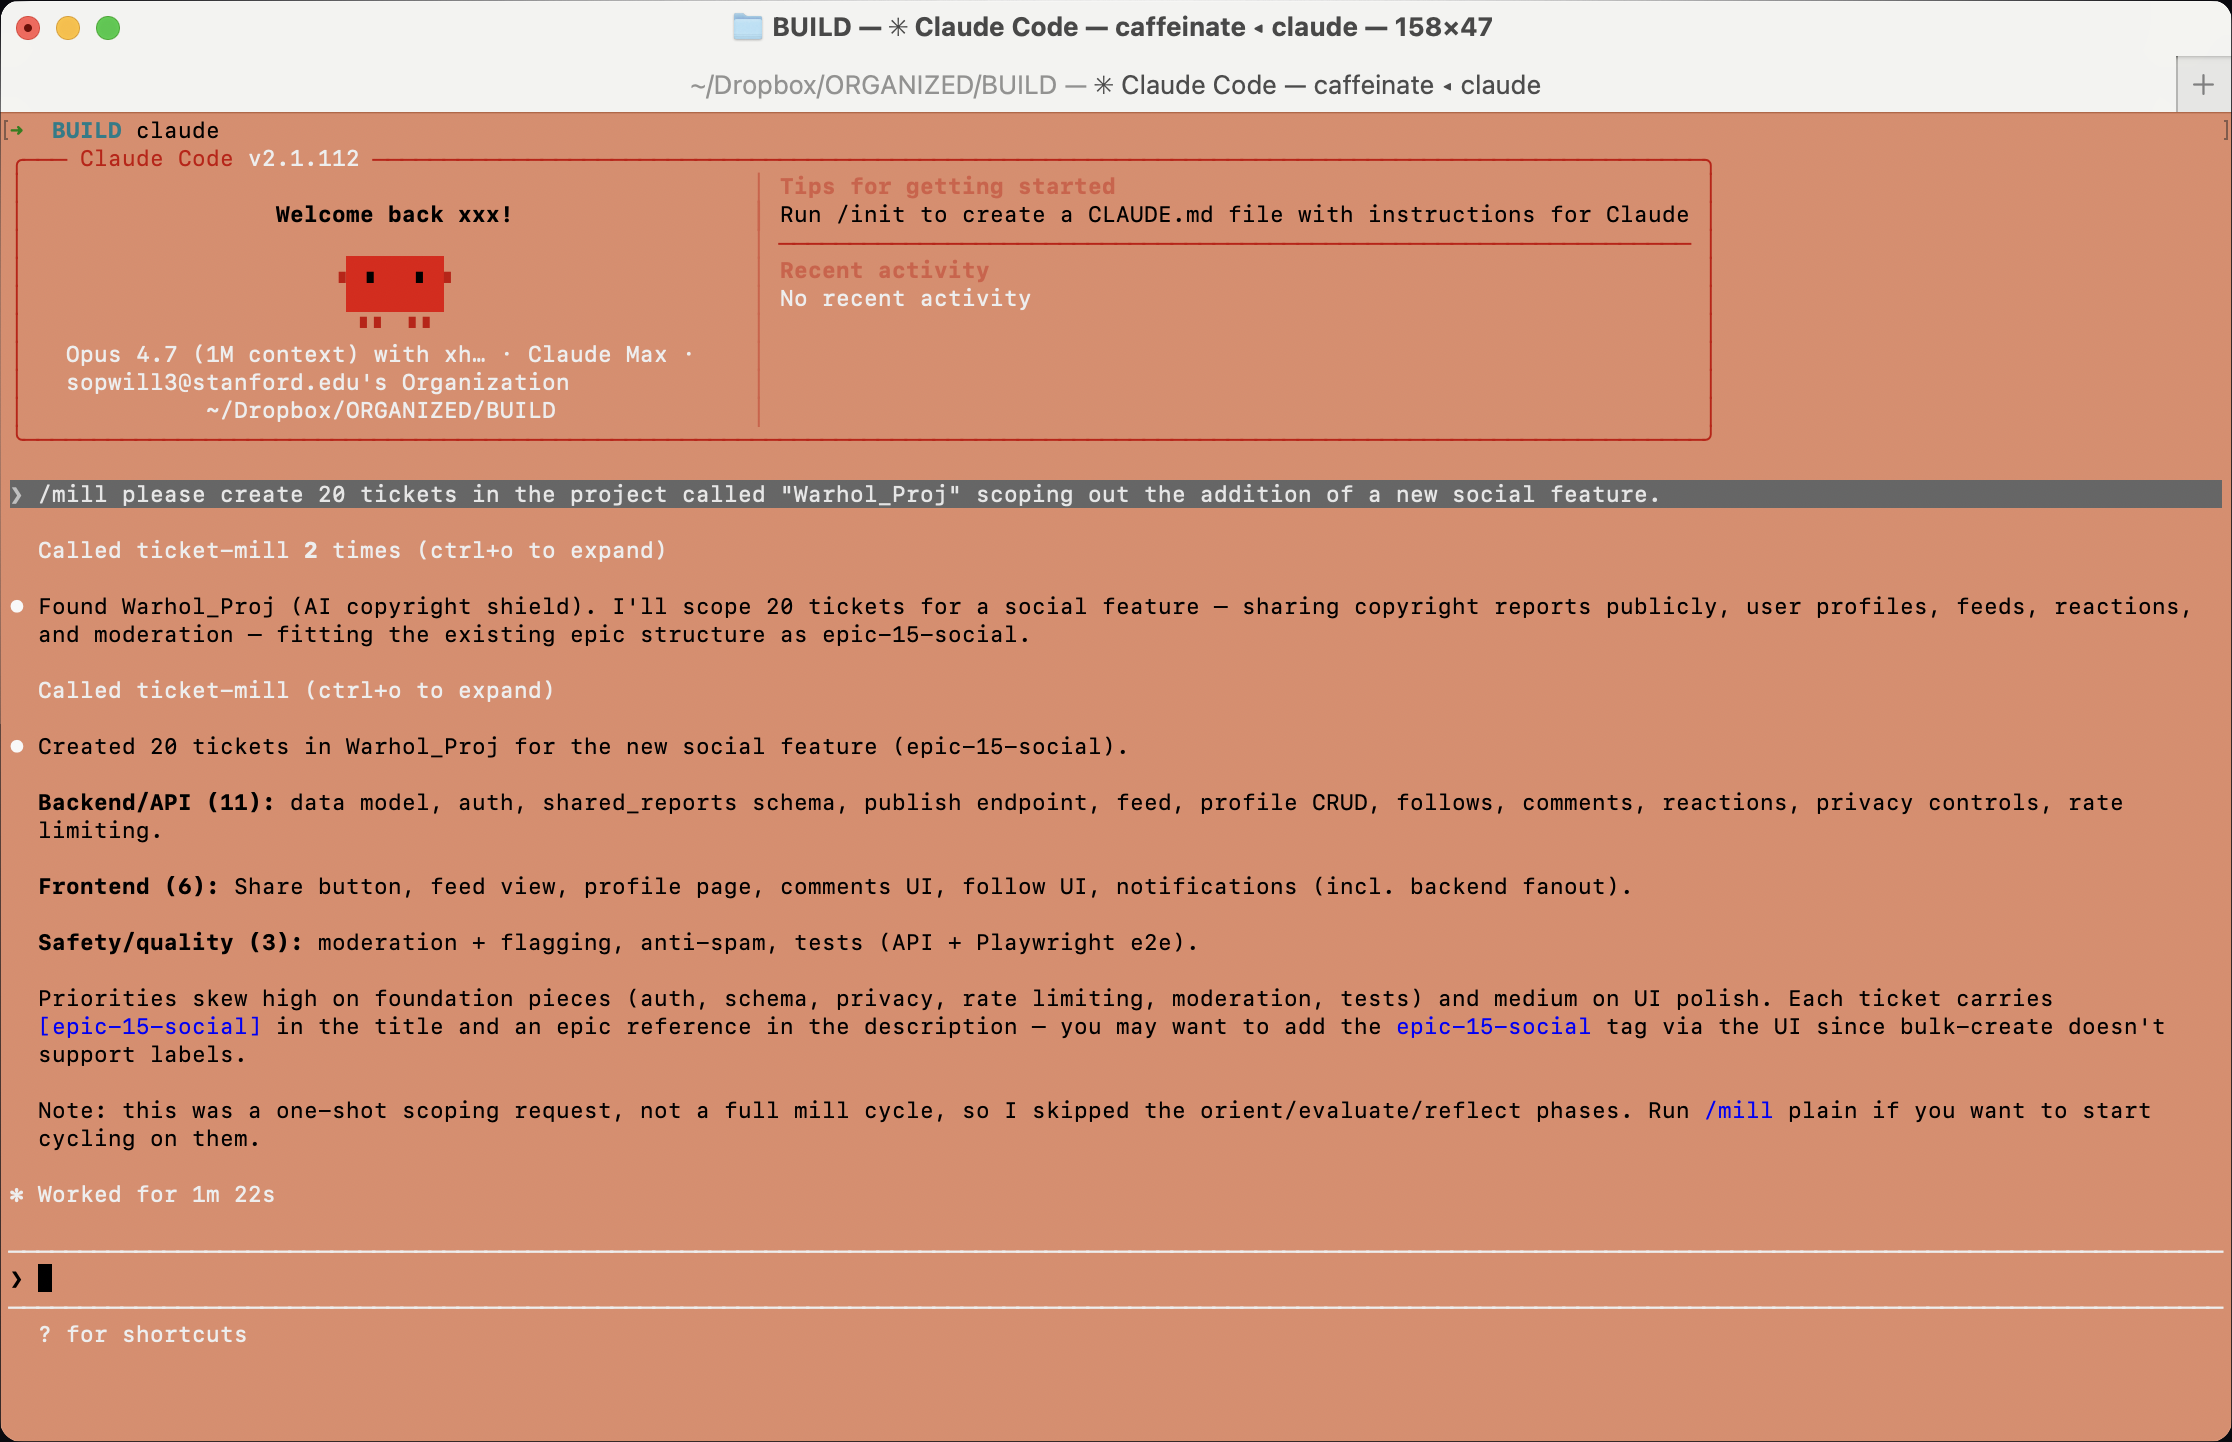Click 'Welcome back xxx!' greeting text
The height and width of the screenshot is (1442, 2232).
394,215
